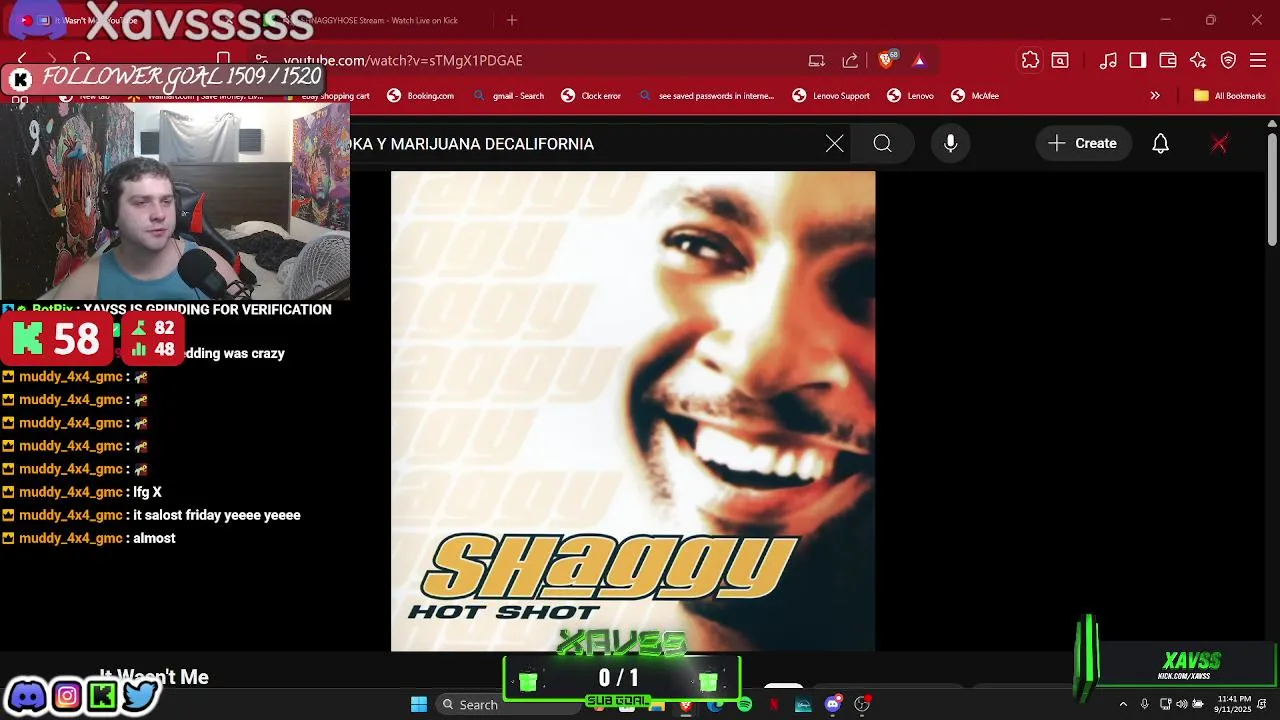Click the Discord overlay social icon
The image size is (1280, 720).
(x=27, y=696)
